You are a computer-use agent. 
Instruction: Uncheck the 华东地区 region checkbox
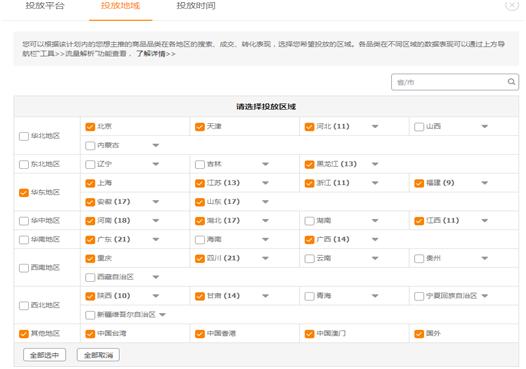24,193
